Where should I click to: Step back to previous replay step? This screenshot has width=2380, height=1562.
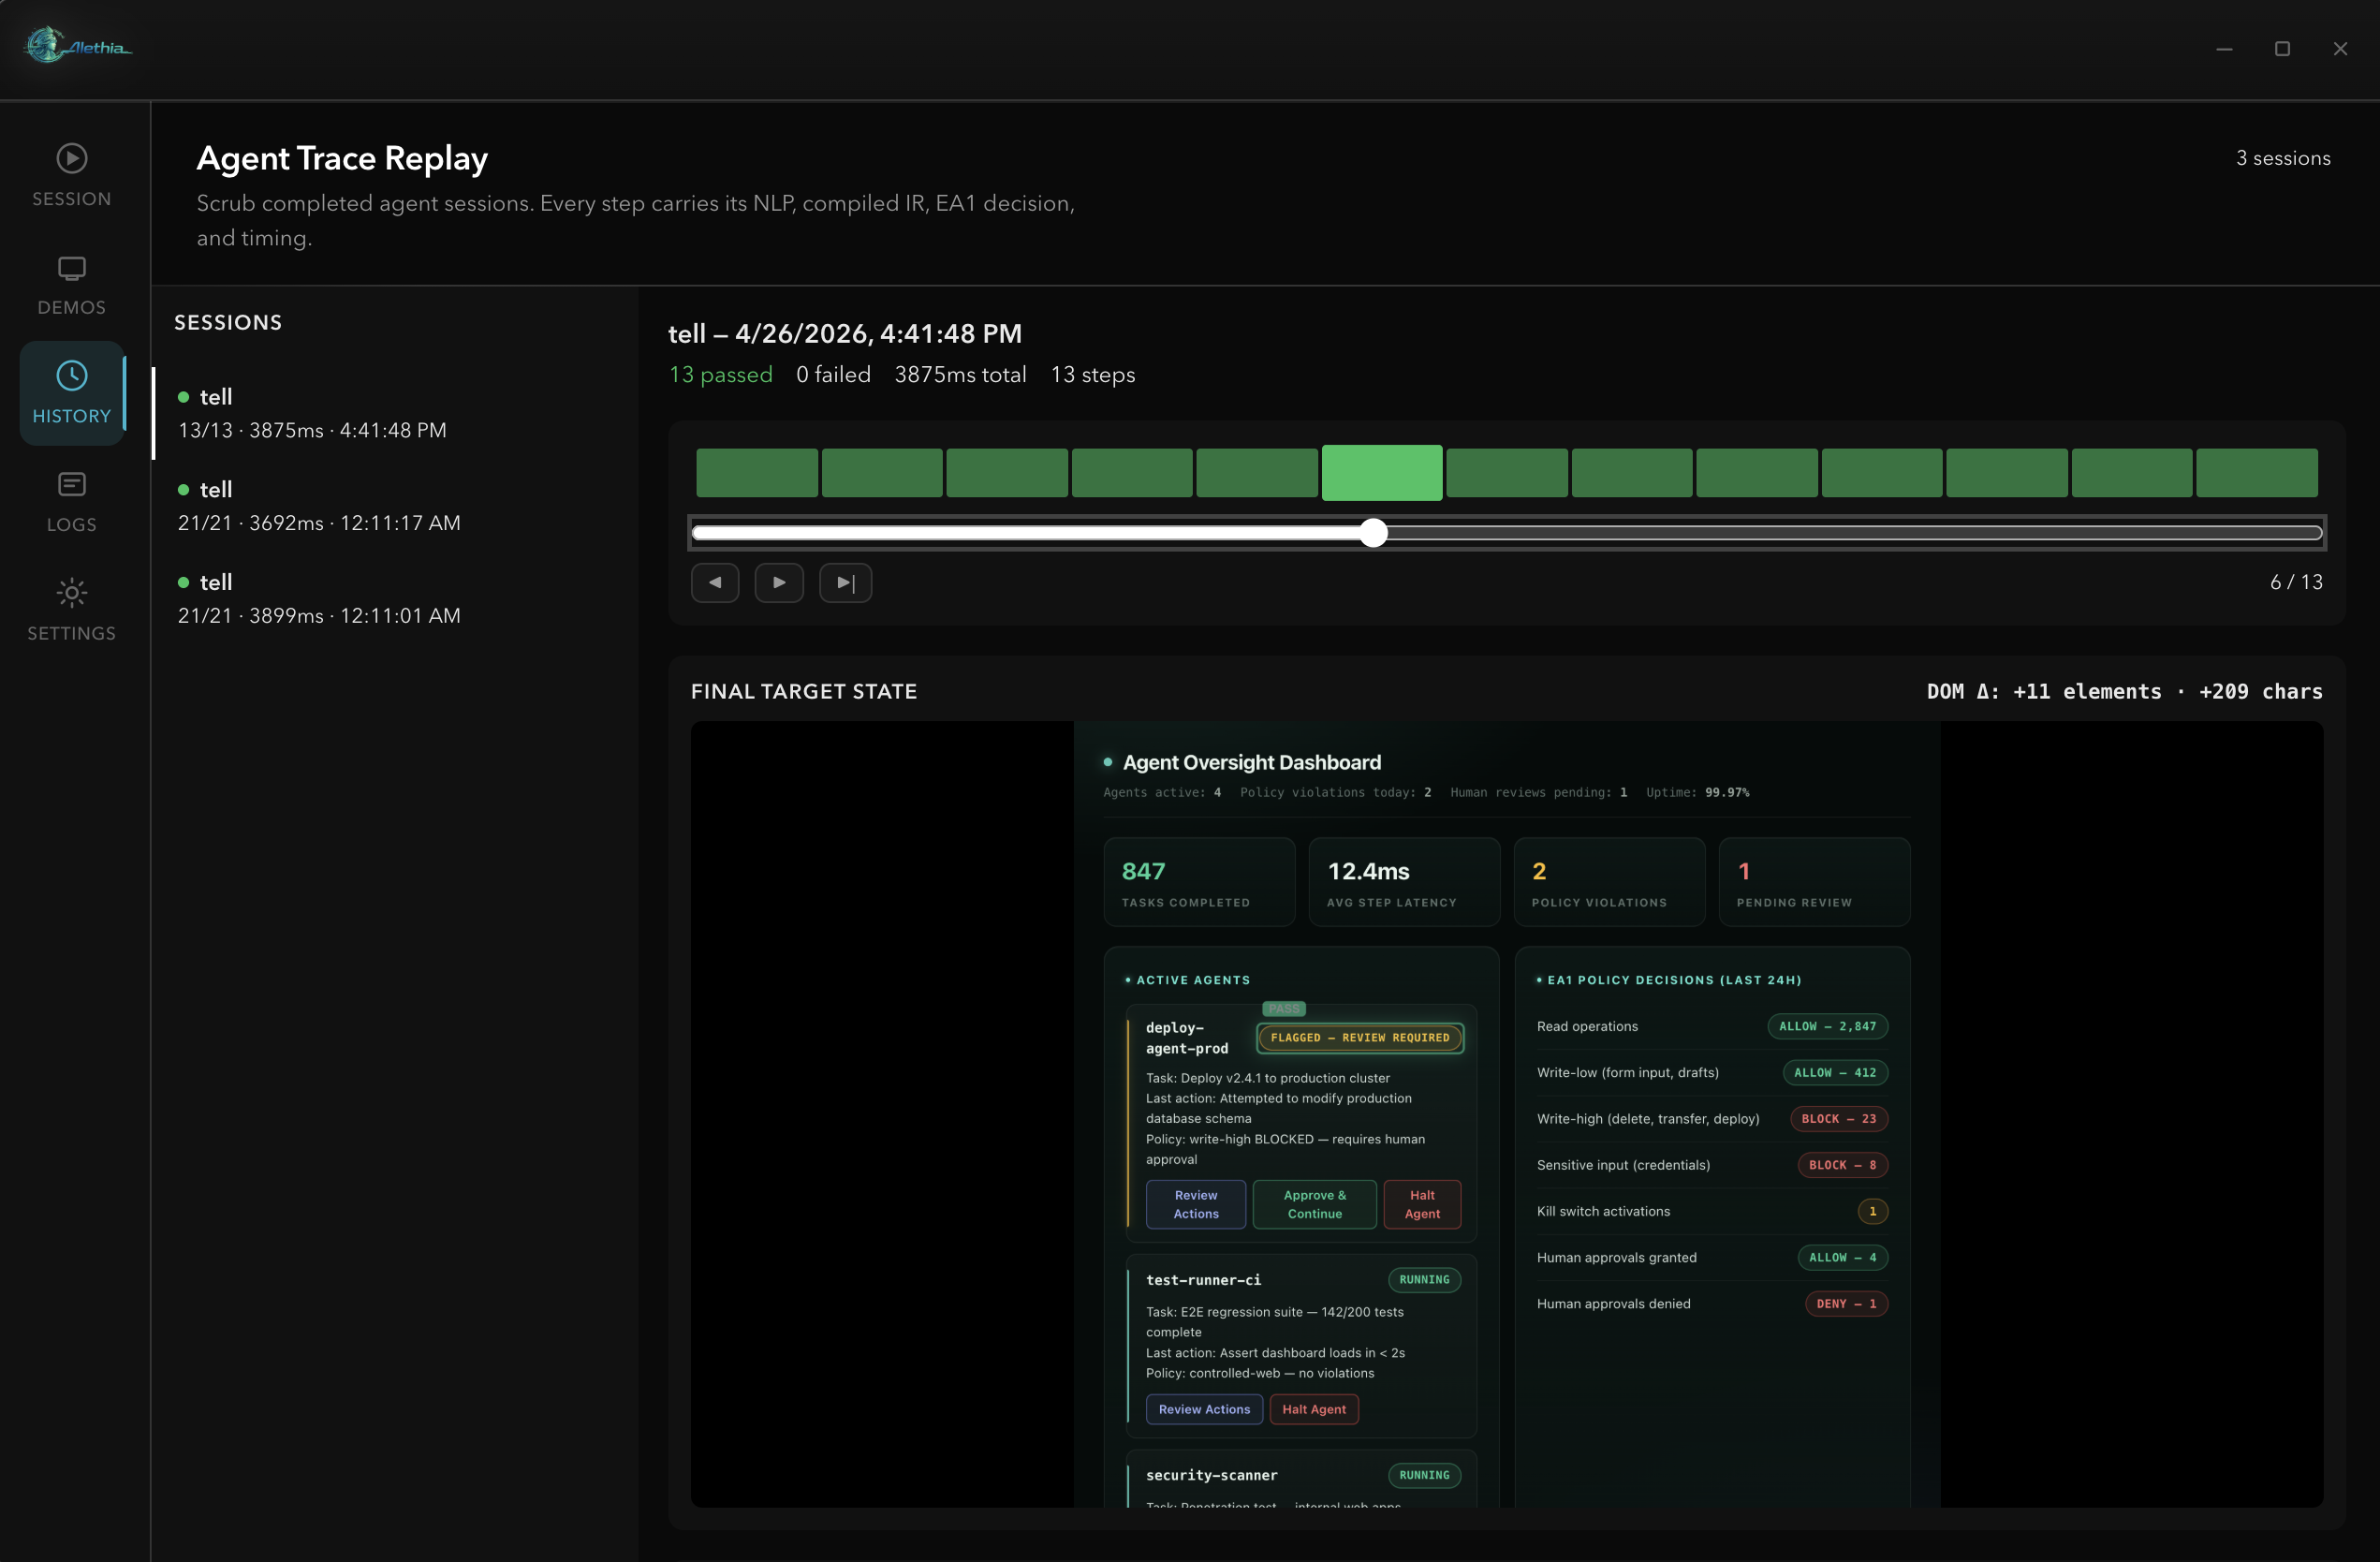[715, 582]
